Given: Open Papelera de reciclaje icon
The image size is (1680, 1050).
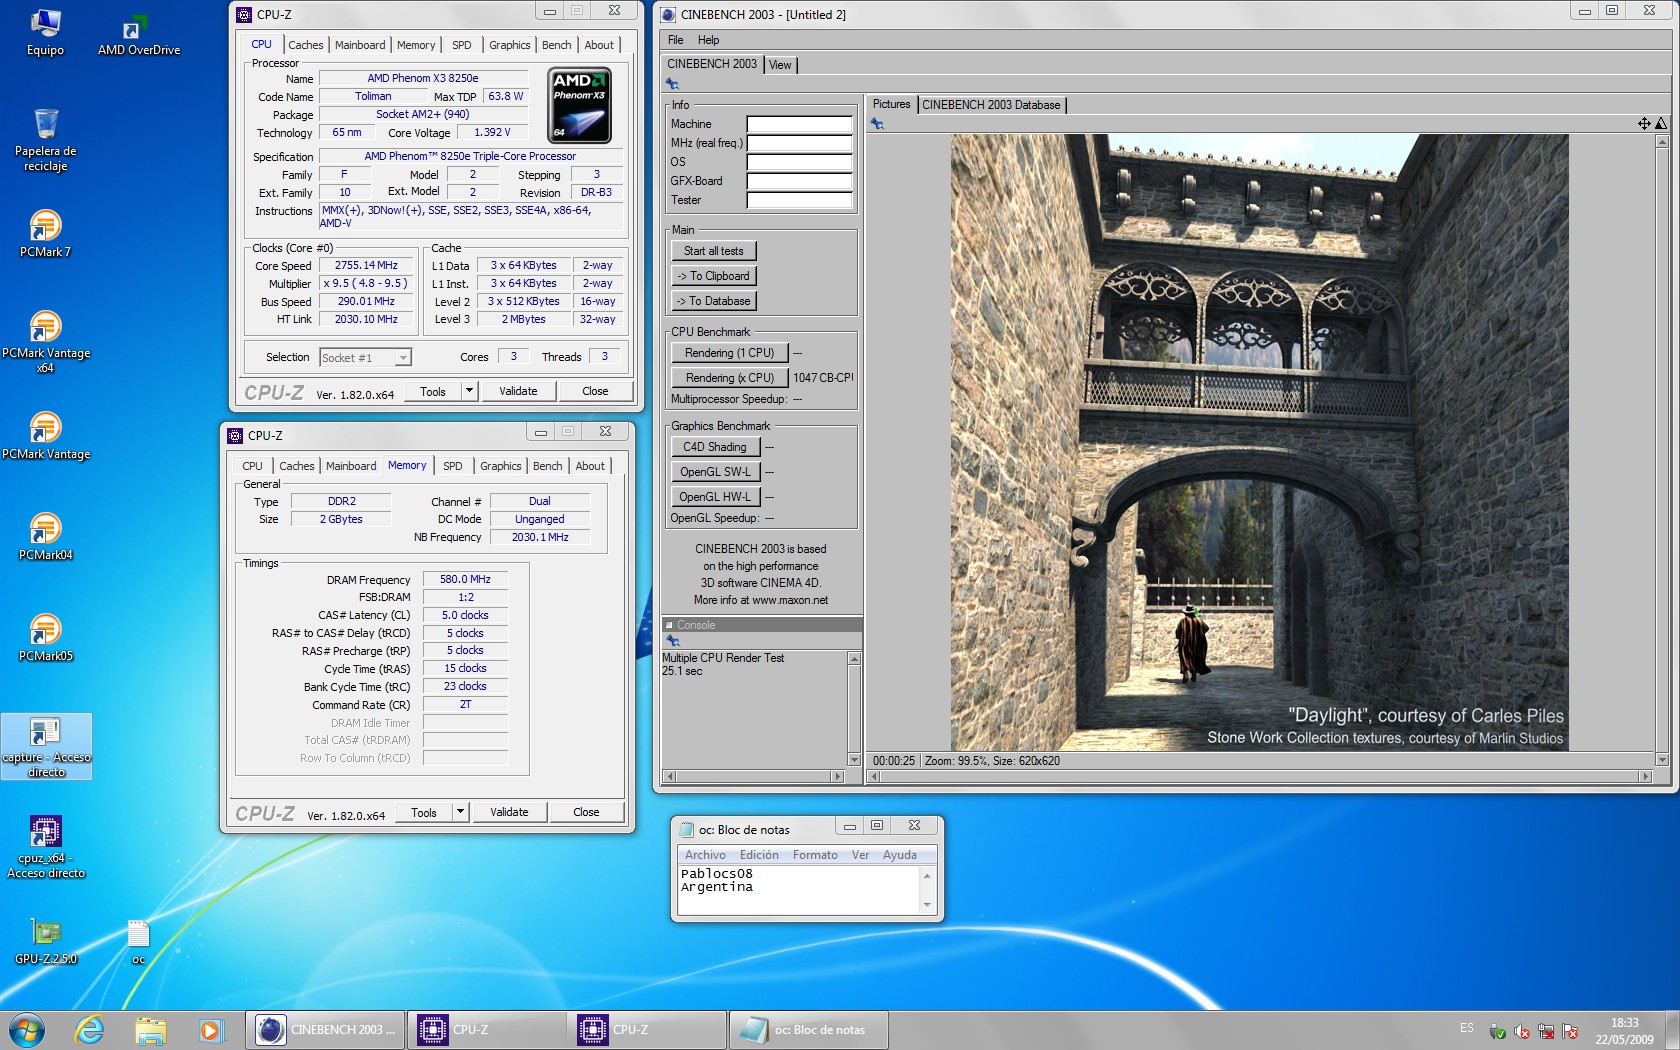Looking at the screenshot, I should (x=46, y=140).
